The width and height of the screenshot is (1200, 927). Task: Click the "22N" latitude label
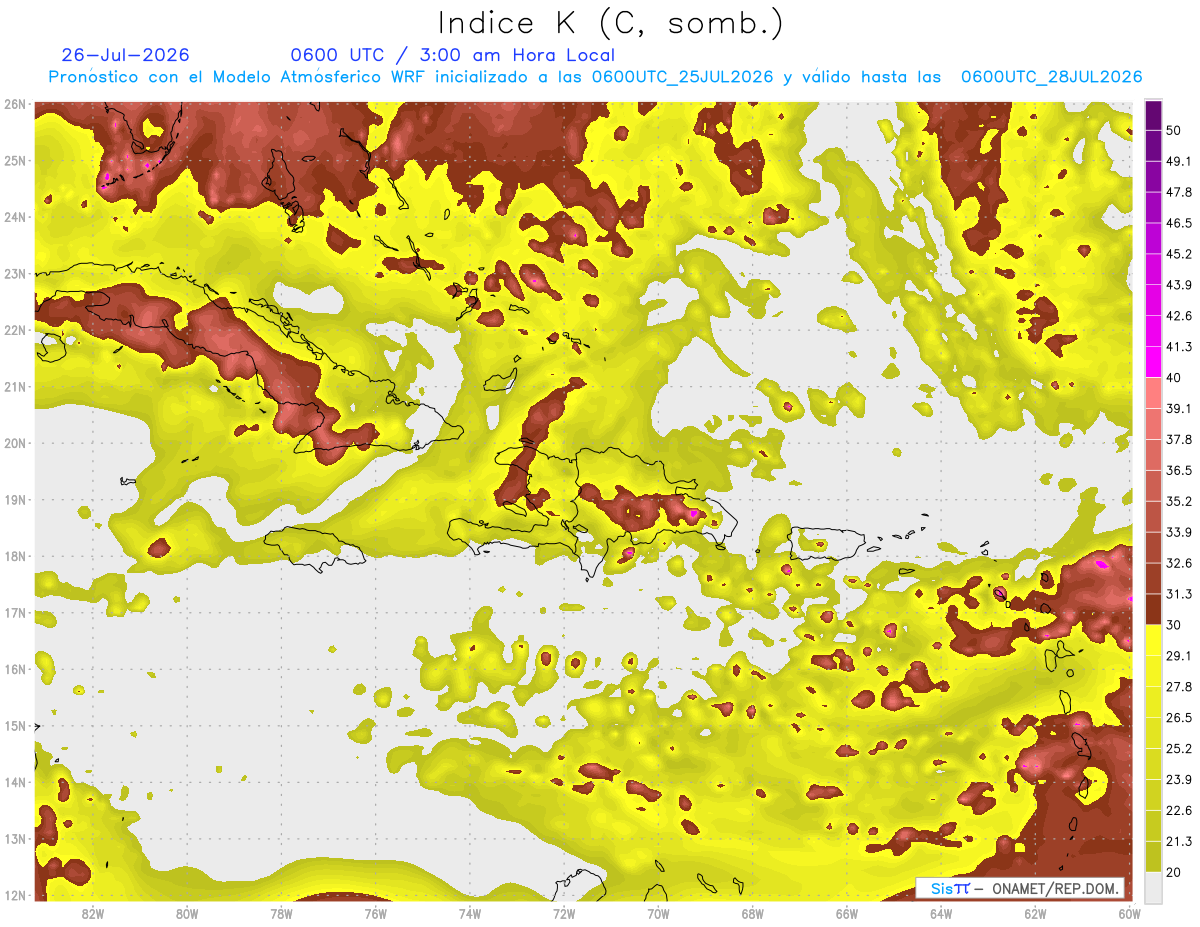(x=15, y=330)
